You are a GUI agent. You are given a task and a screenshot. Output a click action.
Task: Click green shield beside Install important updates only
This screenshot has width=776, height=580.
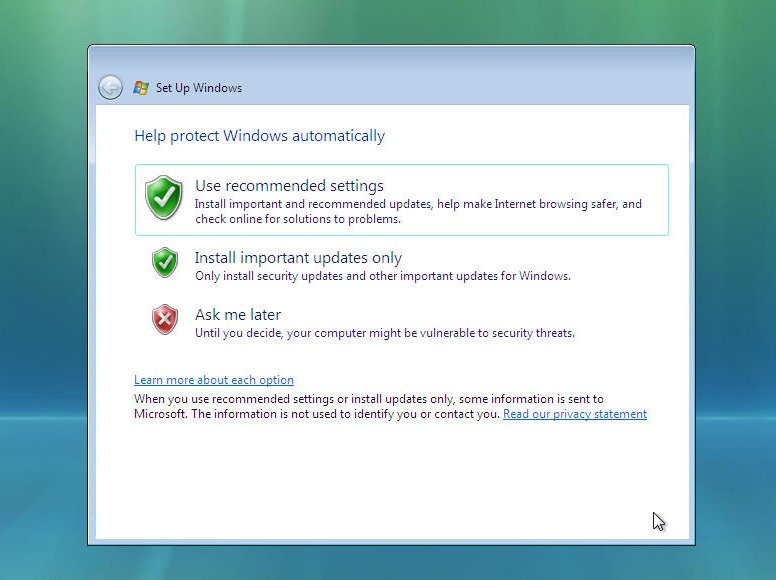tap(165, 263)
